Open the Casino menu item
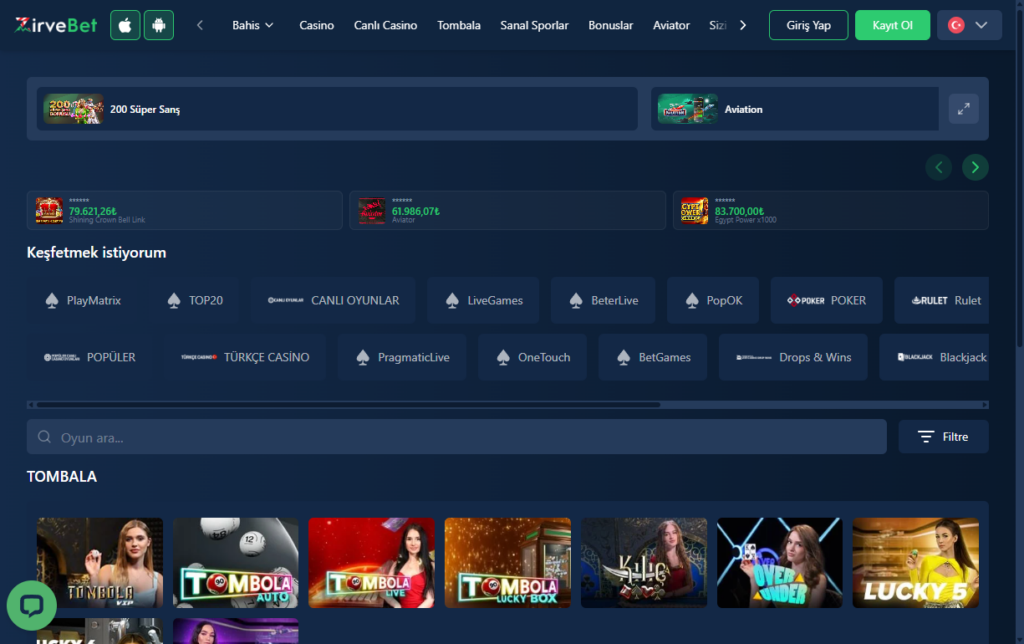Screen dimensions: 1024x644 coord(317,25)
